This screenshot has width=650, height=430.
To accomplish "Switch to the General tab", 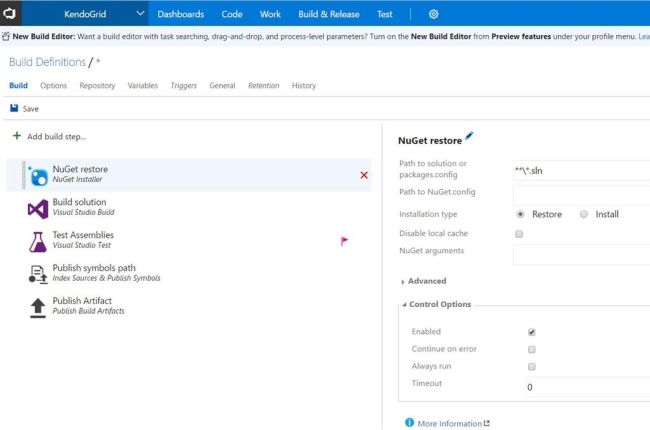I will (222, 85).
